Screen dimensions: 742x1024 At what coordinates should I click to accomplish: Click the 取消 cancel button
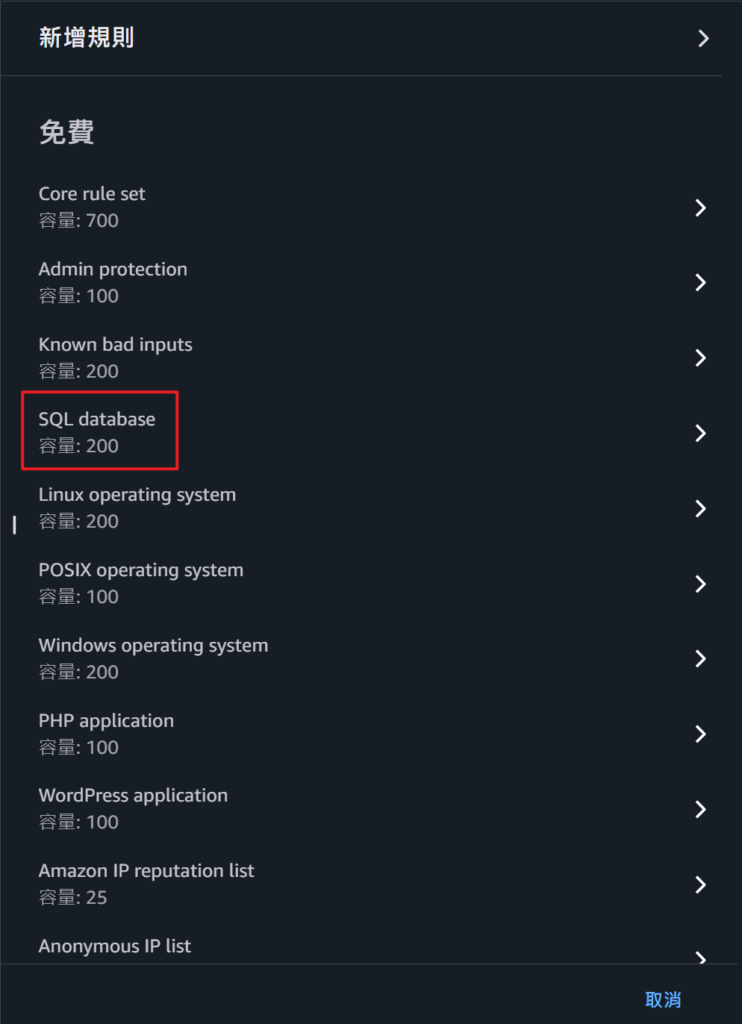coord(663,999)
